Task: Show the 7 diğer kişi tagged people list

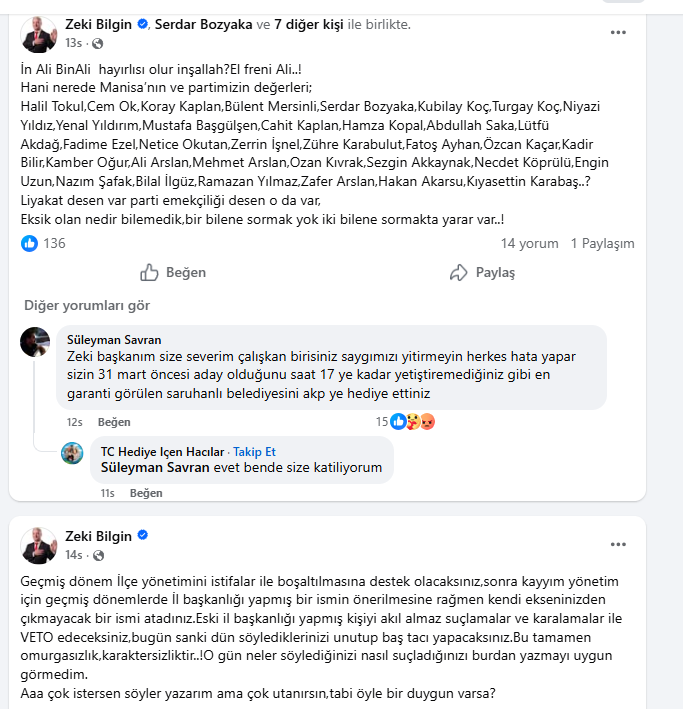Action: pos(308,24)
